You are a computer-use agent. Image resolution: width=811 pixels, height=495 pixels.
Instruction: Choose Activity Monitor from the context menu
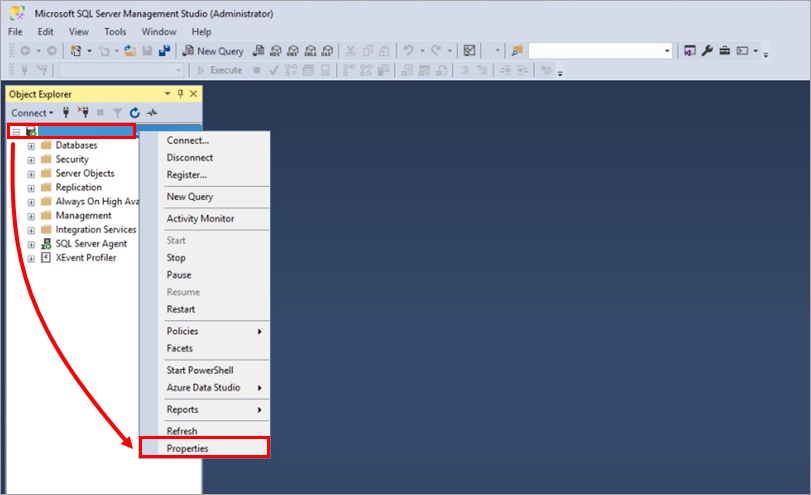[x=205, y=218]
